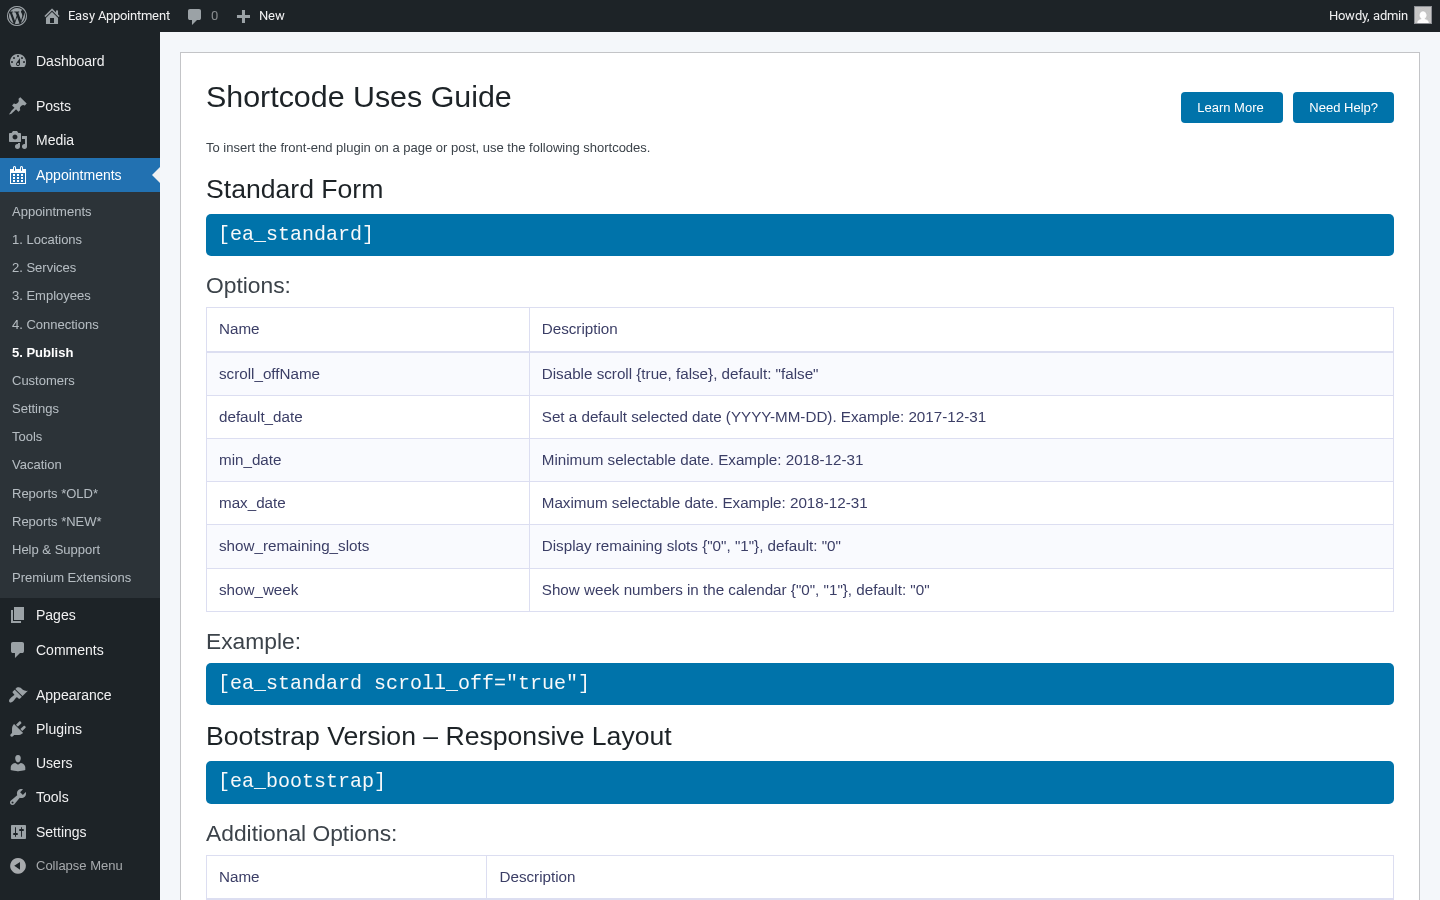Click the Posts pushpin icon
Screen dimensions: 1440x900
(18, 106)
